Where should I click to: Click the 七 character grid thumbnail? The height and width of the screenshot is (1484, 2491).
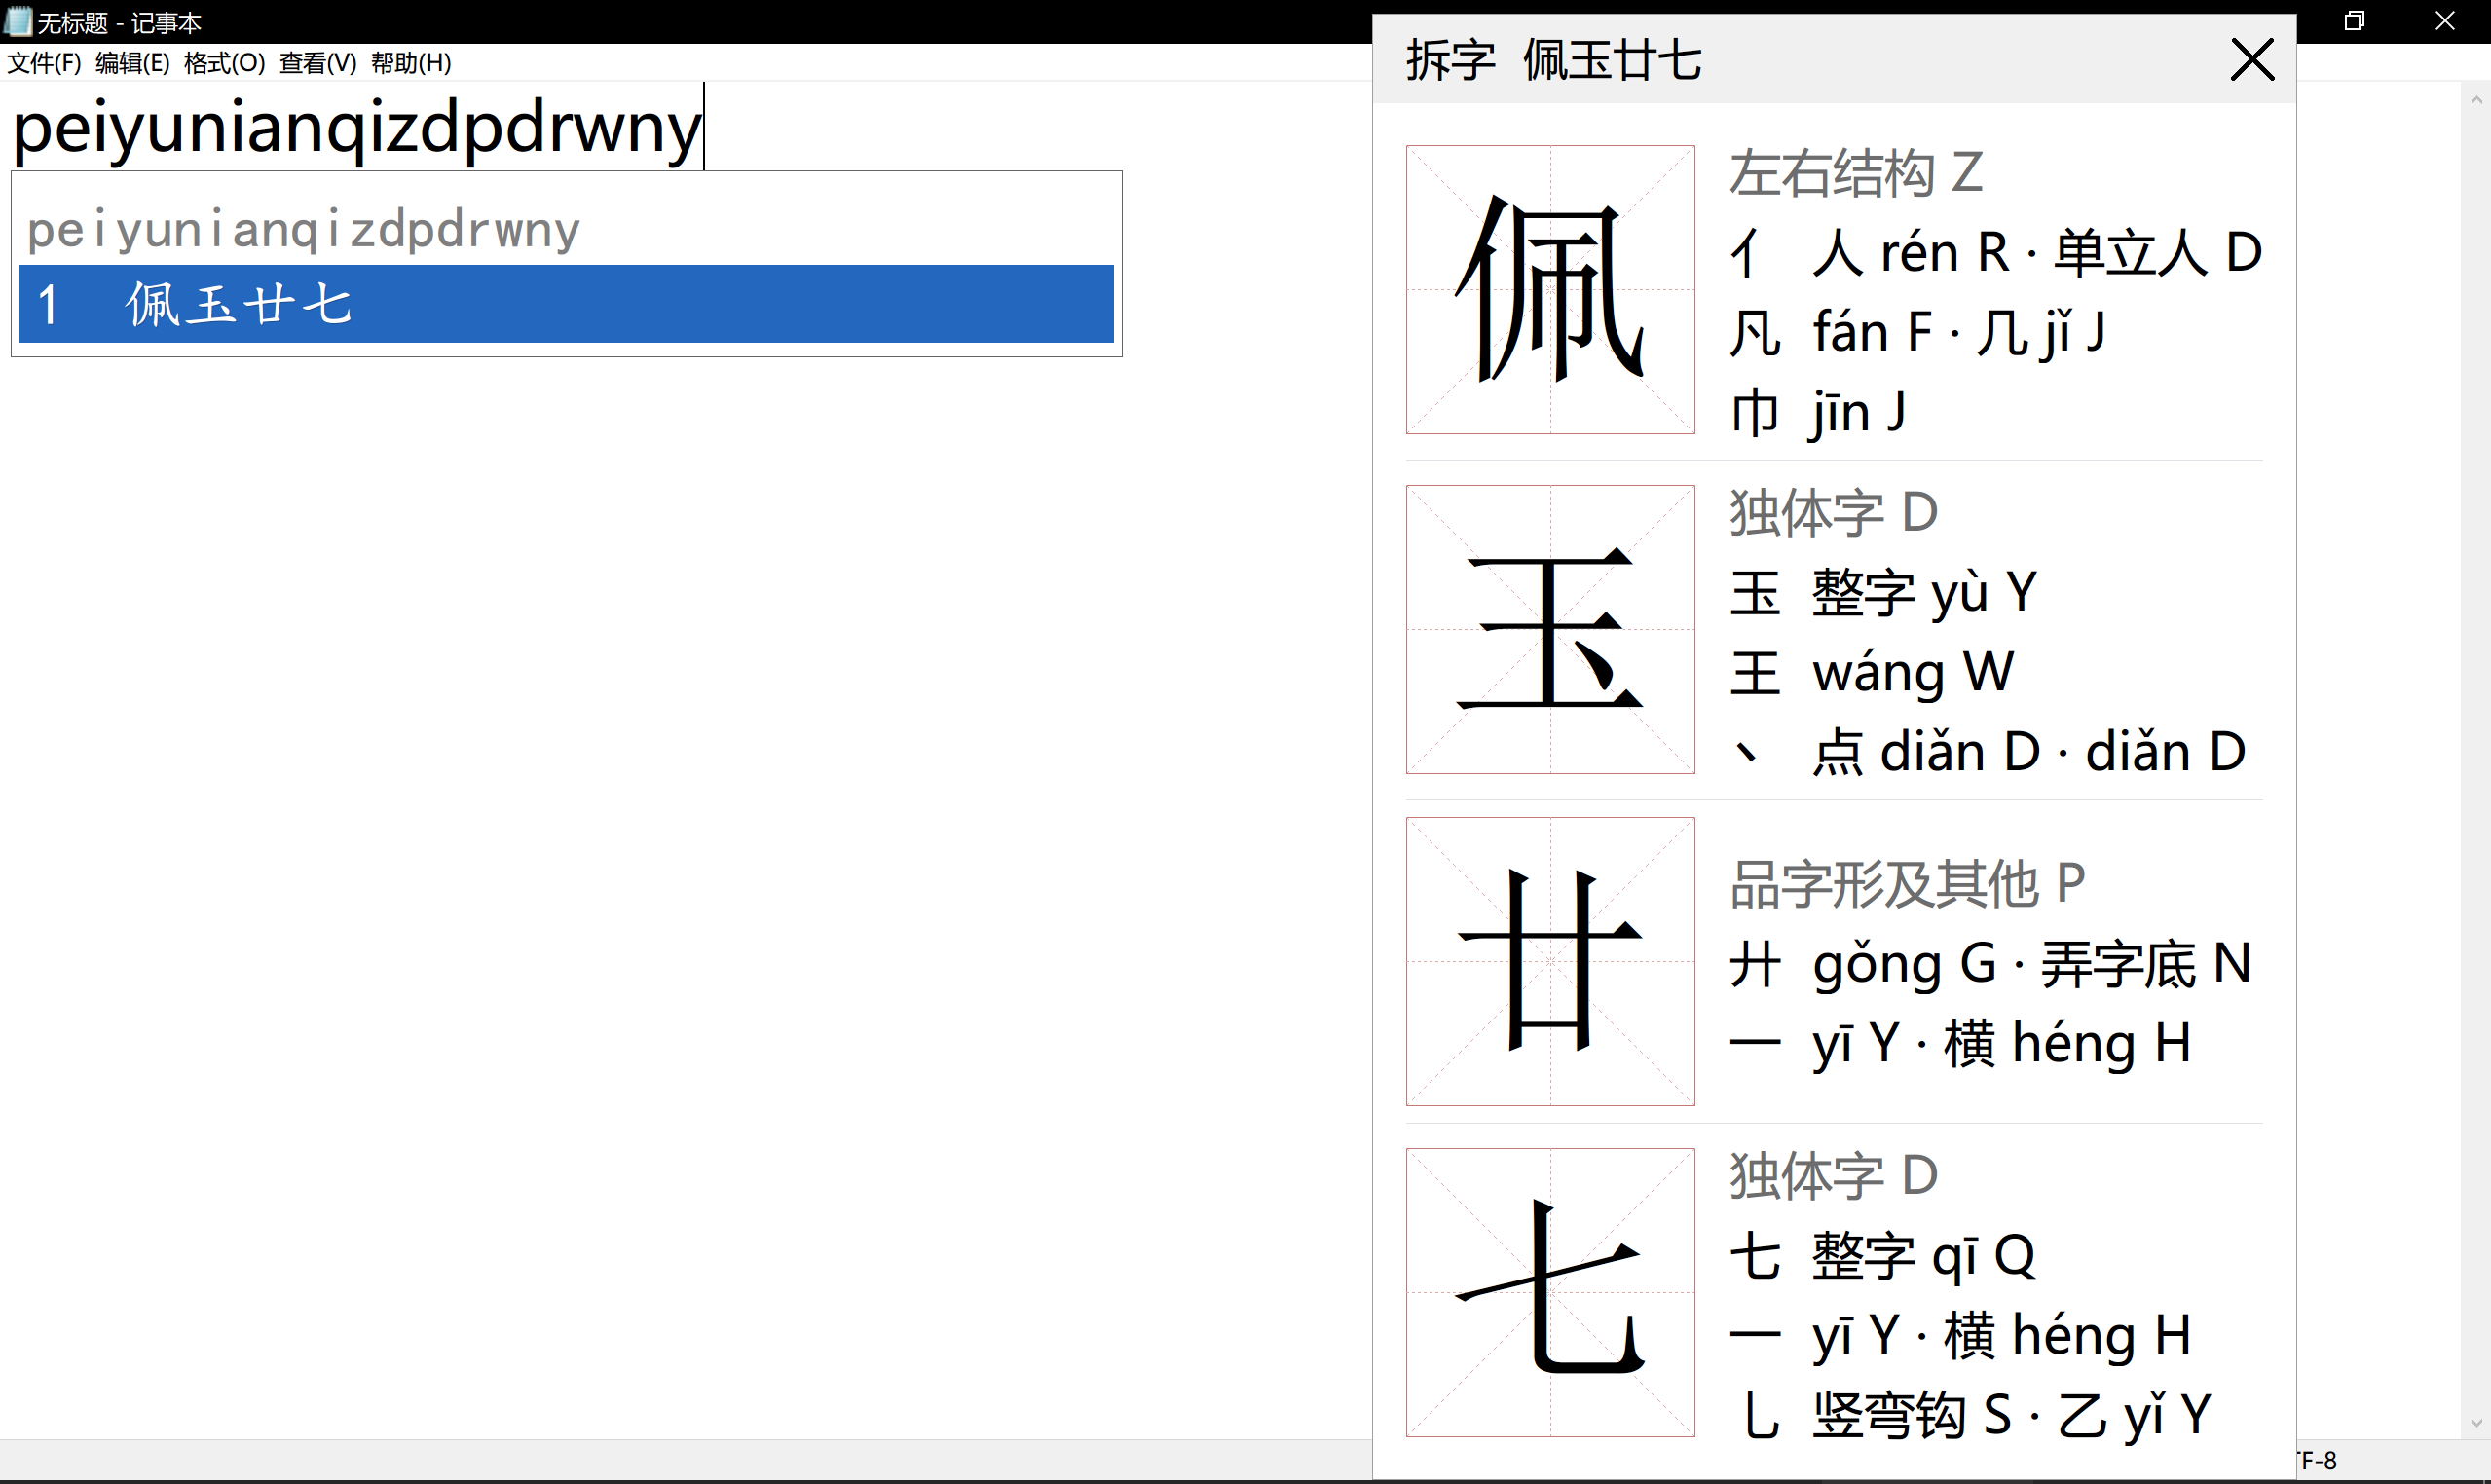(1550, 1292)
